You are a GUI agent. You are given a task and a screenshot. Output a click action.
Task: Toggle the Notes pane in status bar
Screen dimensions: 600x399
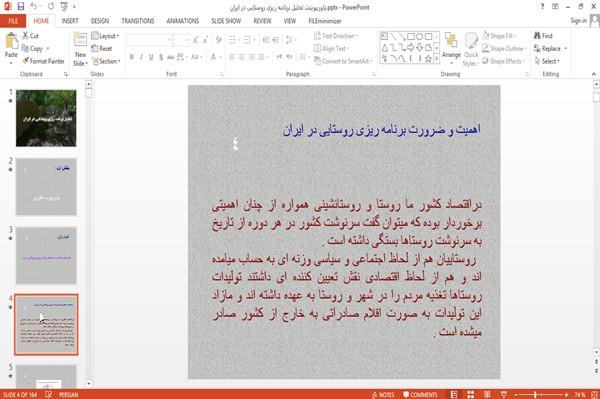(x=383, y=394)
